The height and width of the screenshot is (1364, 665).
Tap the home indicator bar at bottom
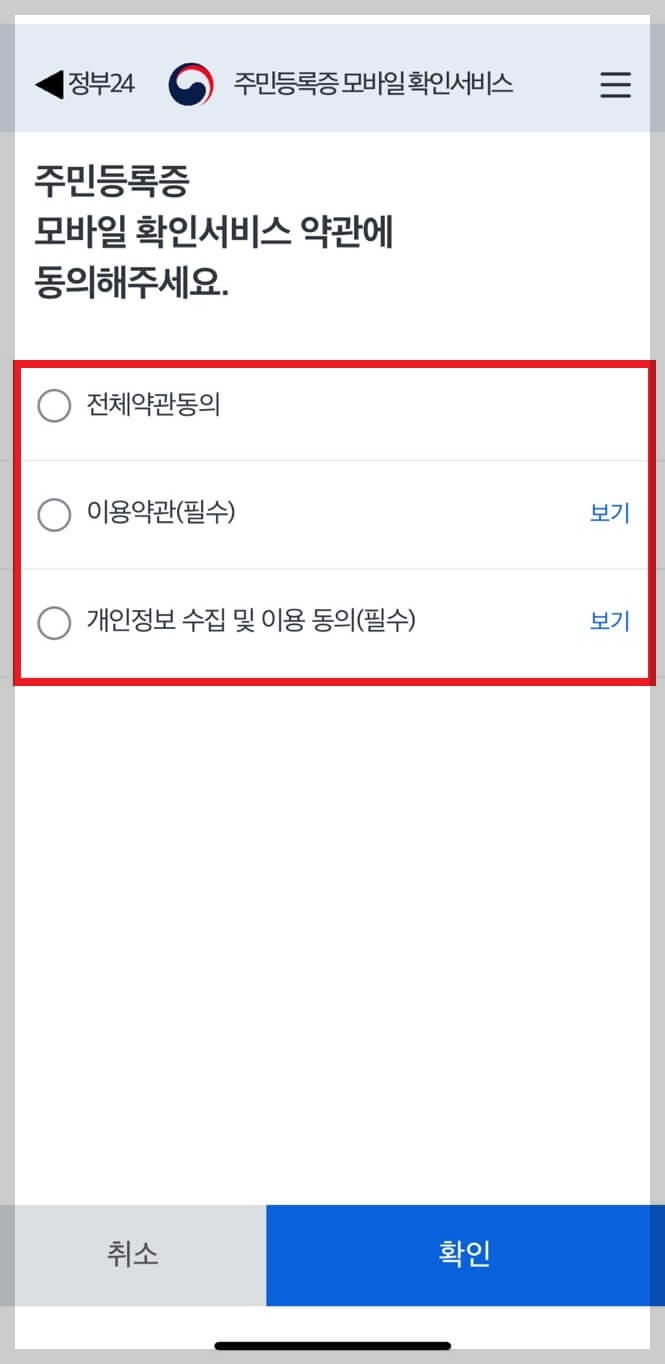click(x=332, y=1346)
